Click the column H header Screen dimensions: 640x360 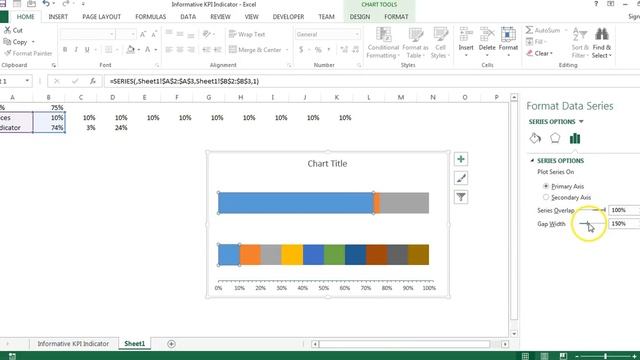(241, 98)
